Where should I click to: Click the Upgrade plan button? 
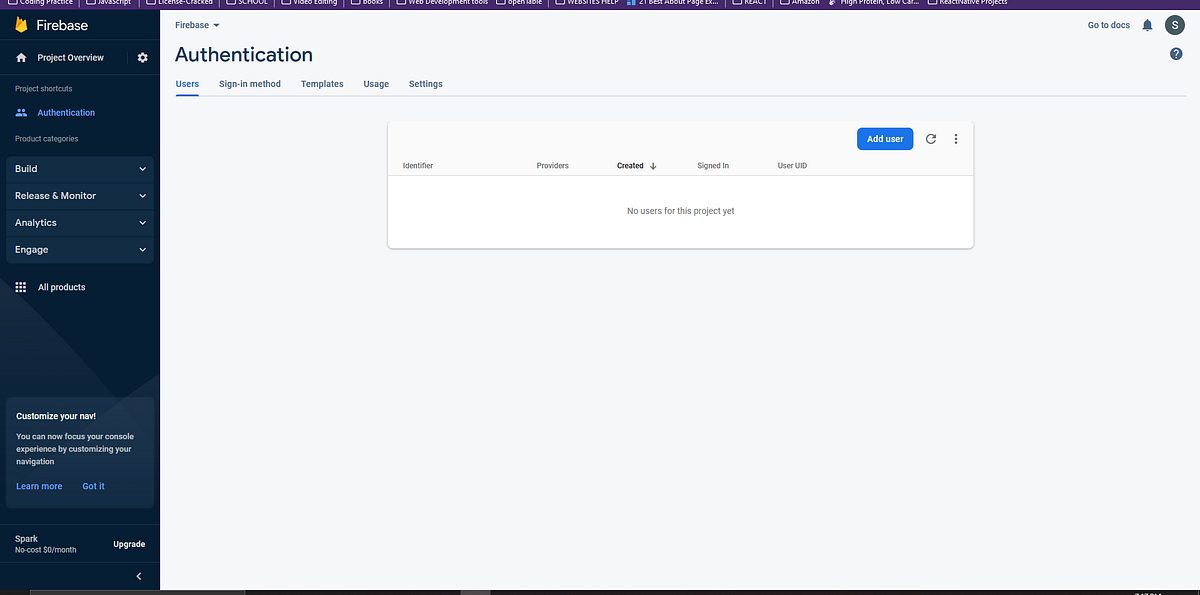tap(129, 544)
